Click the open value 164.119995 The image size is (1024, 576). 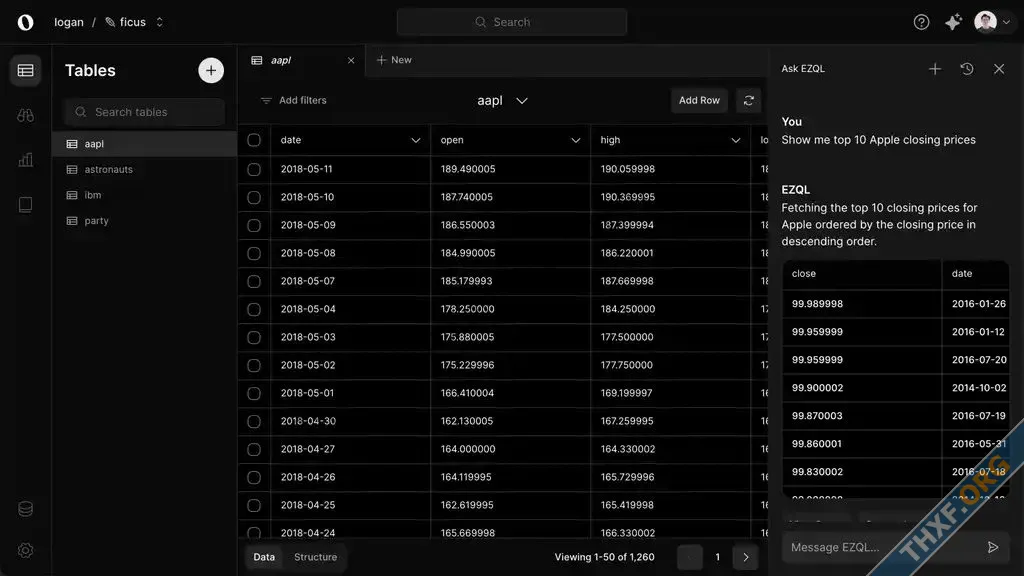(x=466, y=477)
